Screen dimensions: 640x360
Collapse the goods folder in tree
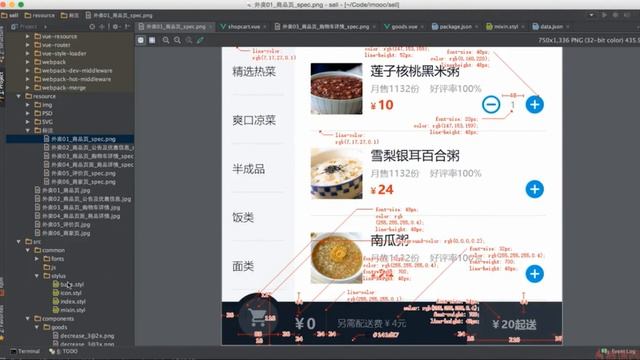[x=36, y=327]
